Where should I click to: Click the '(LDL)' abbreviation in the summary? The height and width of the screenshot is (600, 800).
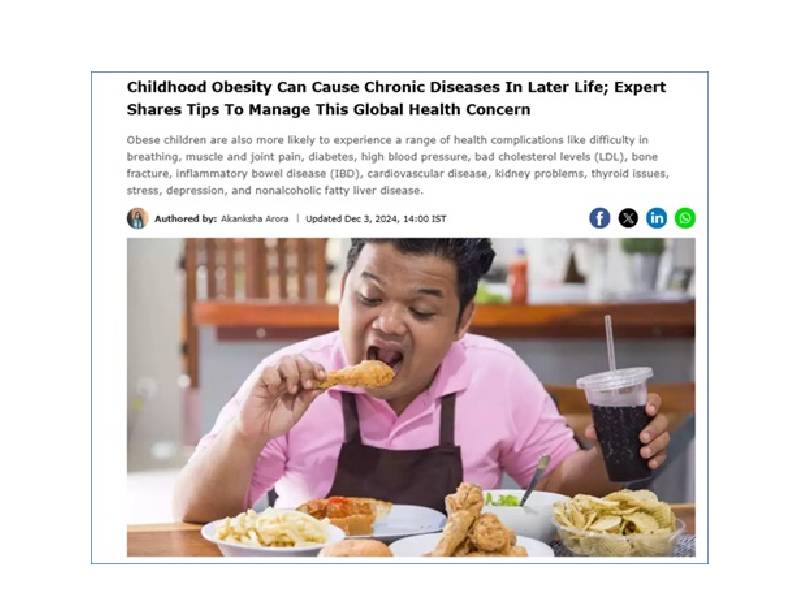[x=610, y=157]
